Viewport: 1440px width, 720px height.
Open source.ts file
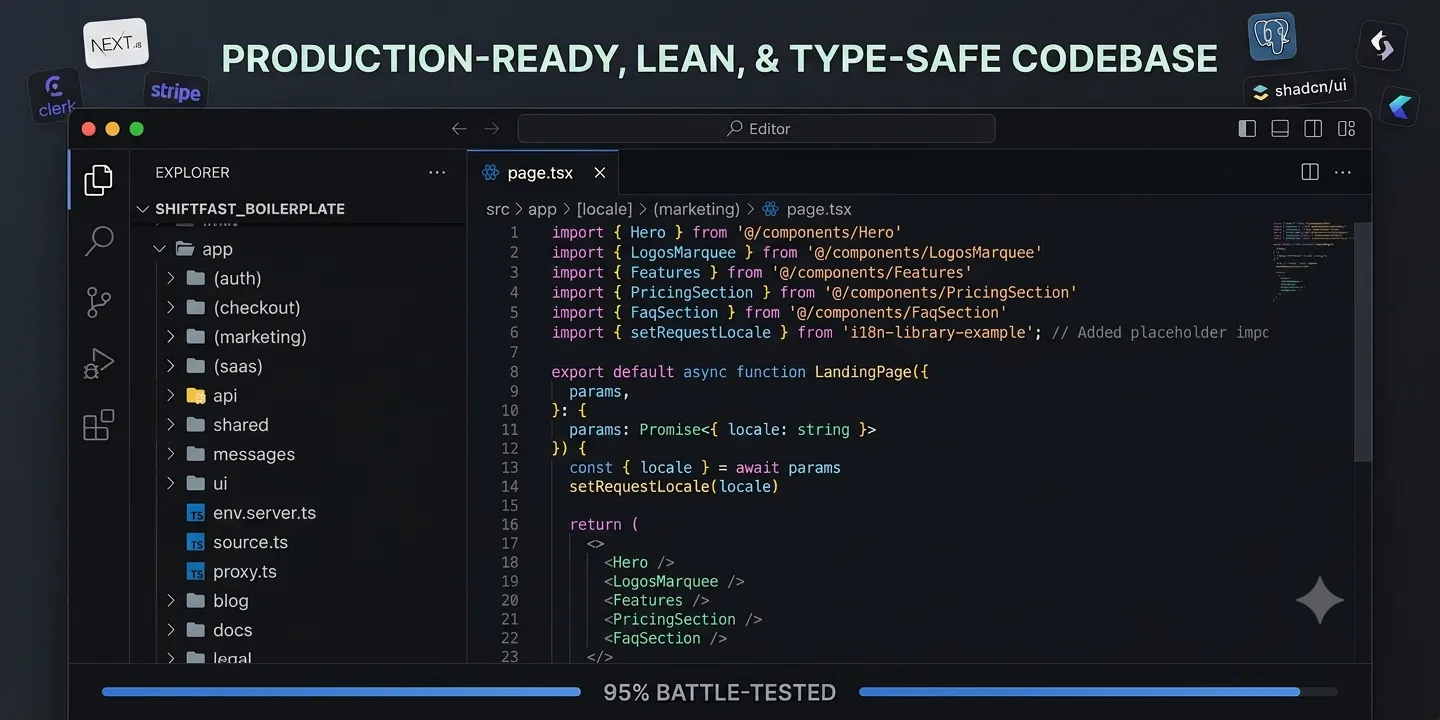tap(250, 542)
